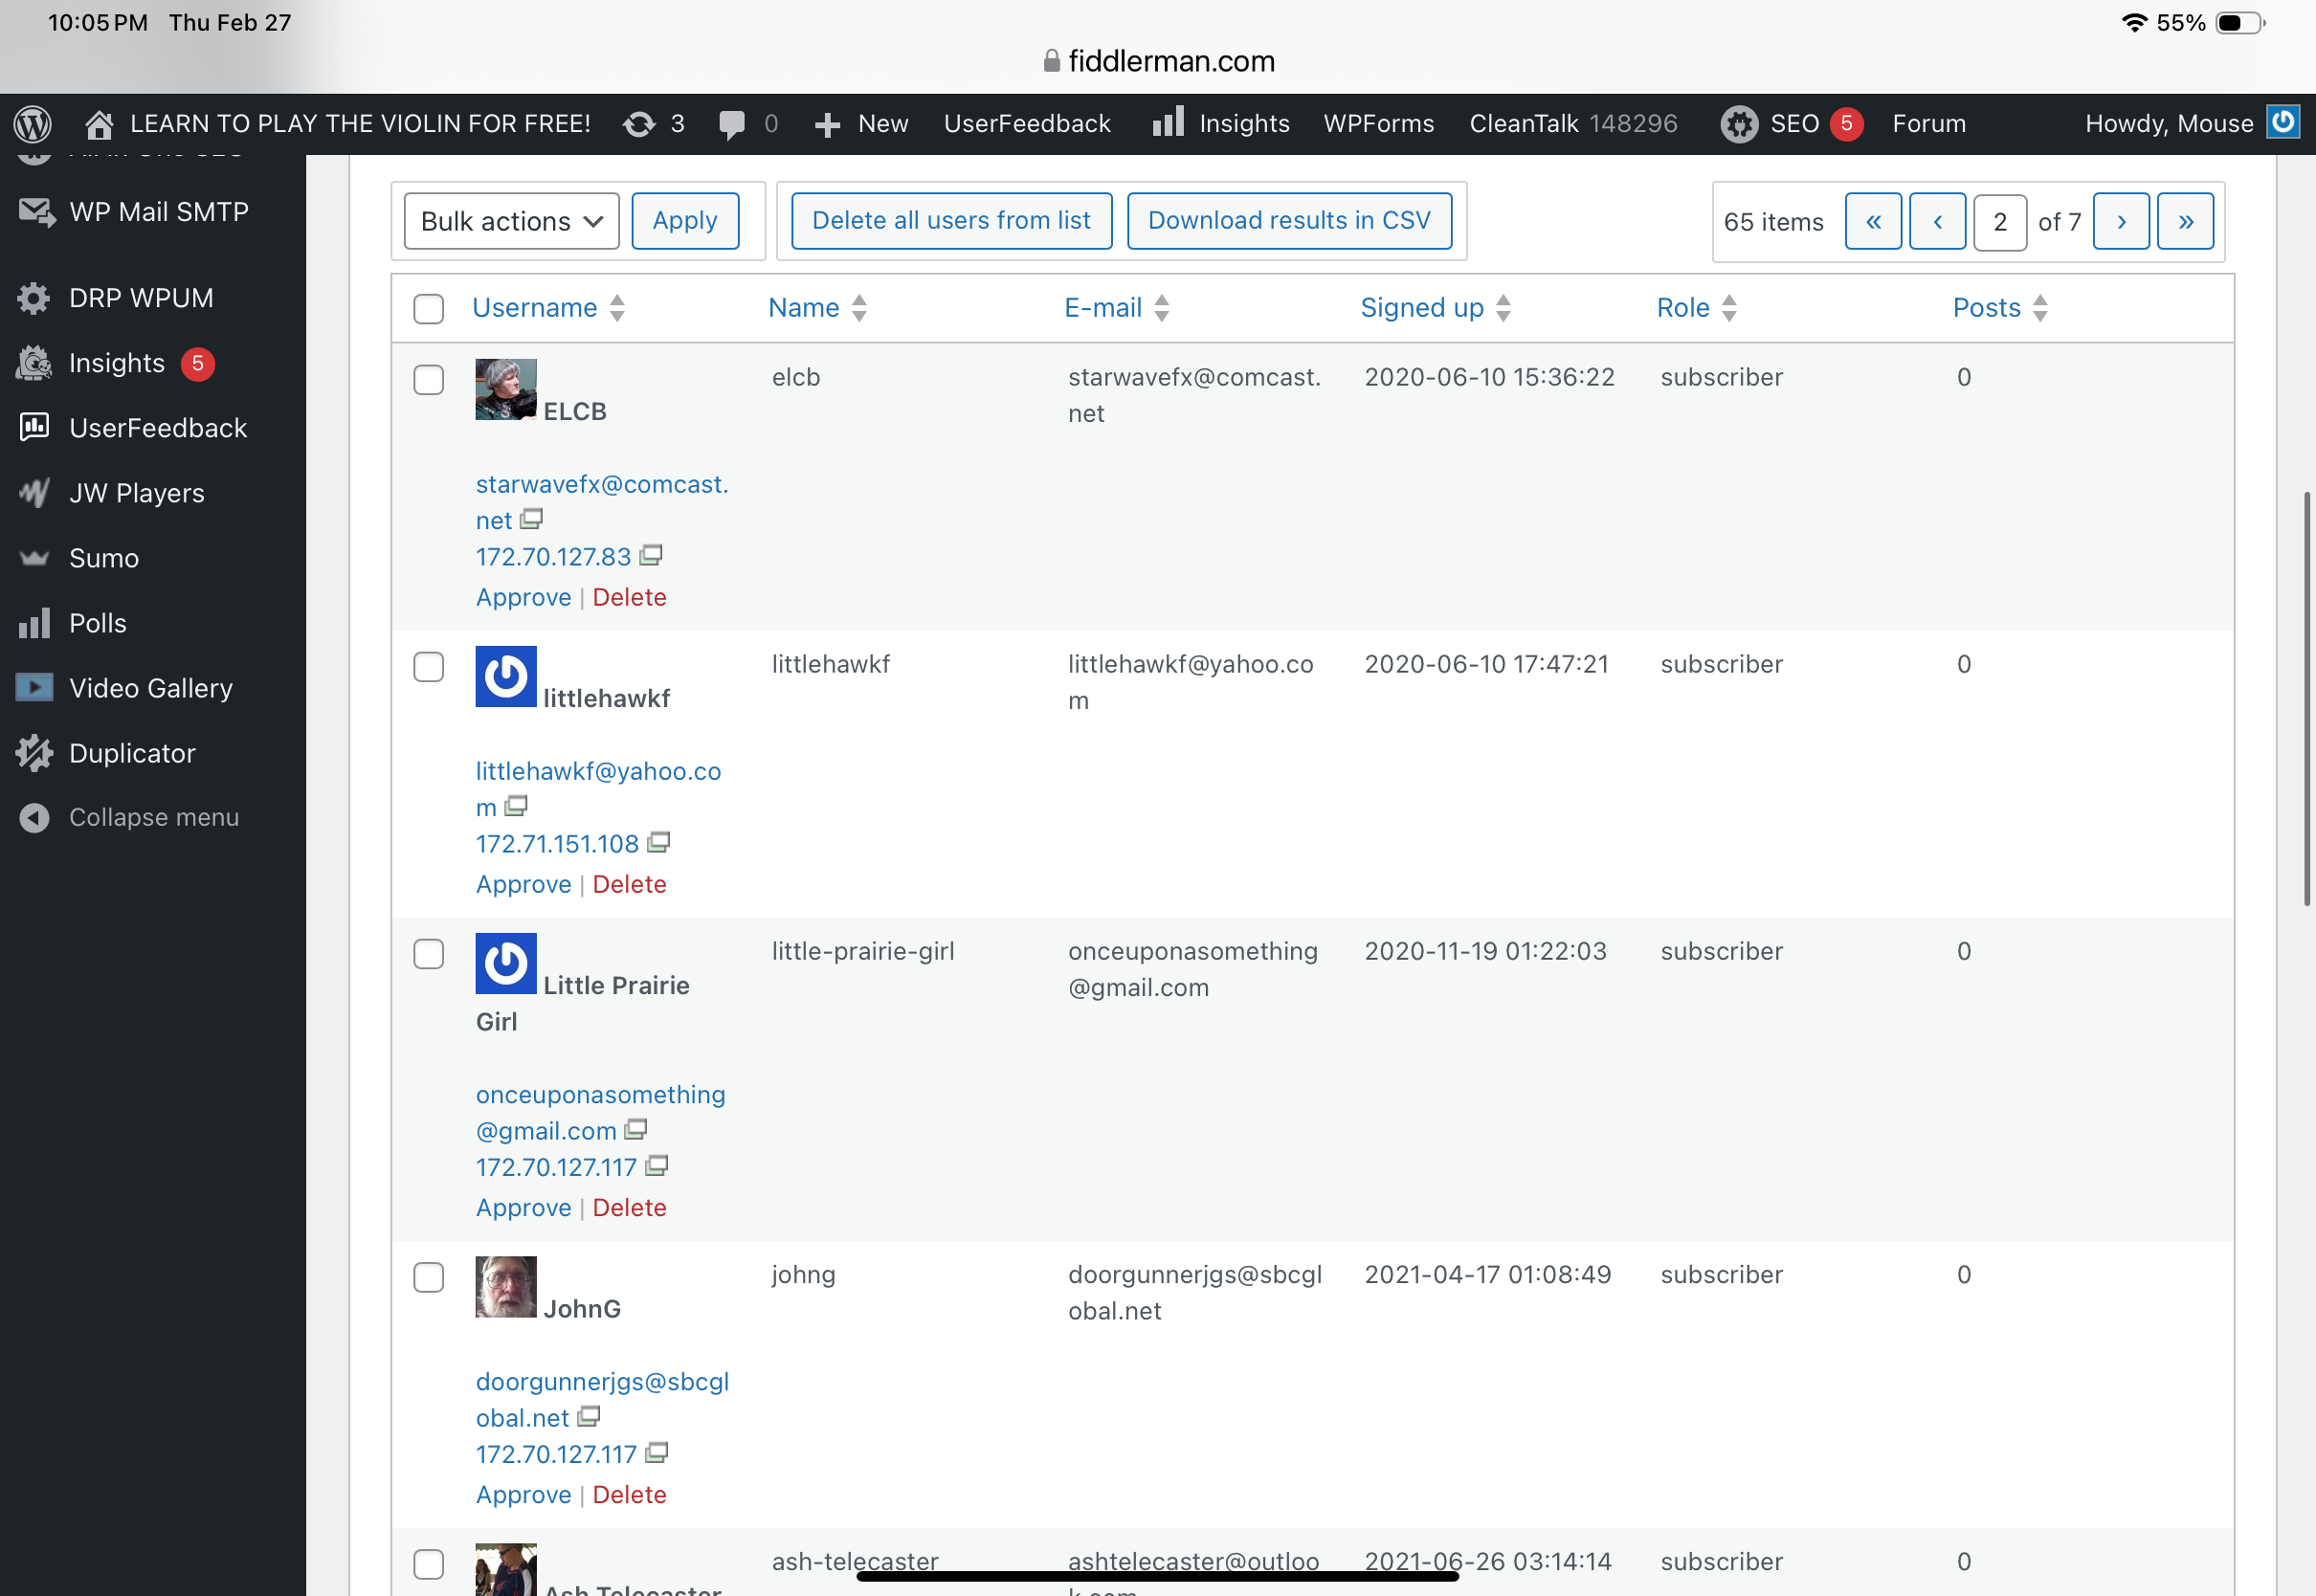Click the Sumo crown icon
The width and height of the screenshot is (2316, 1596).
pyautogui.click(x=34, y=558)
